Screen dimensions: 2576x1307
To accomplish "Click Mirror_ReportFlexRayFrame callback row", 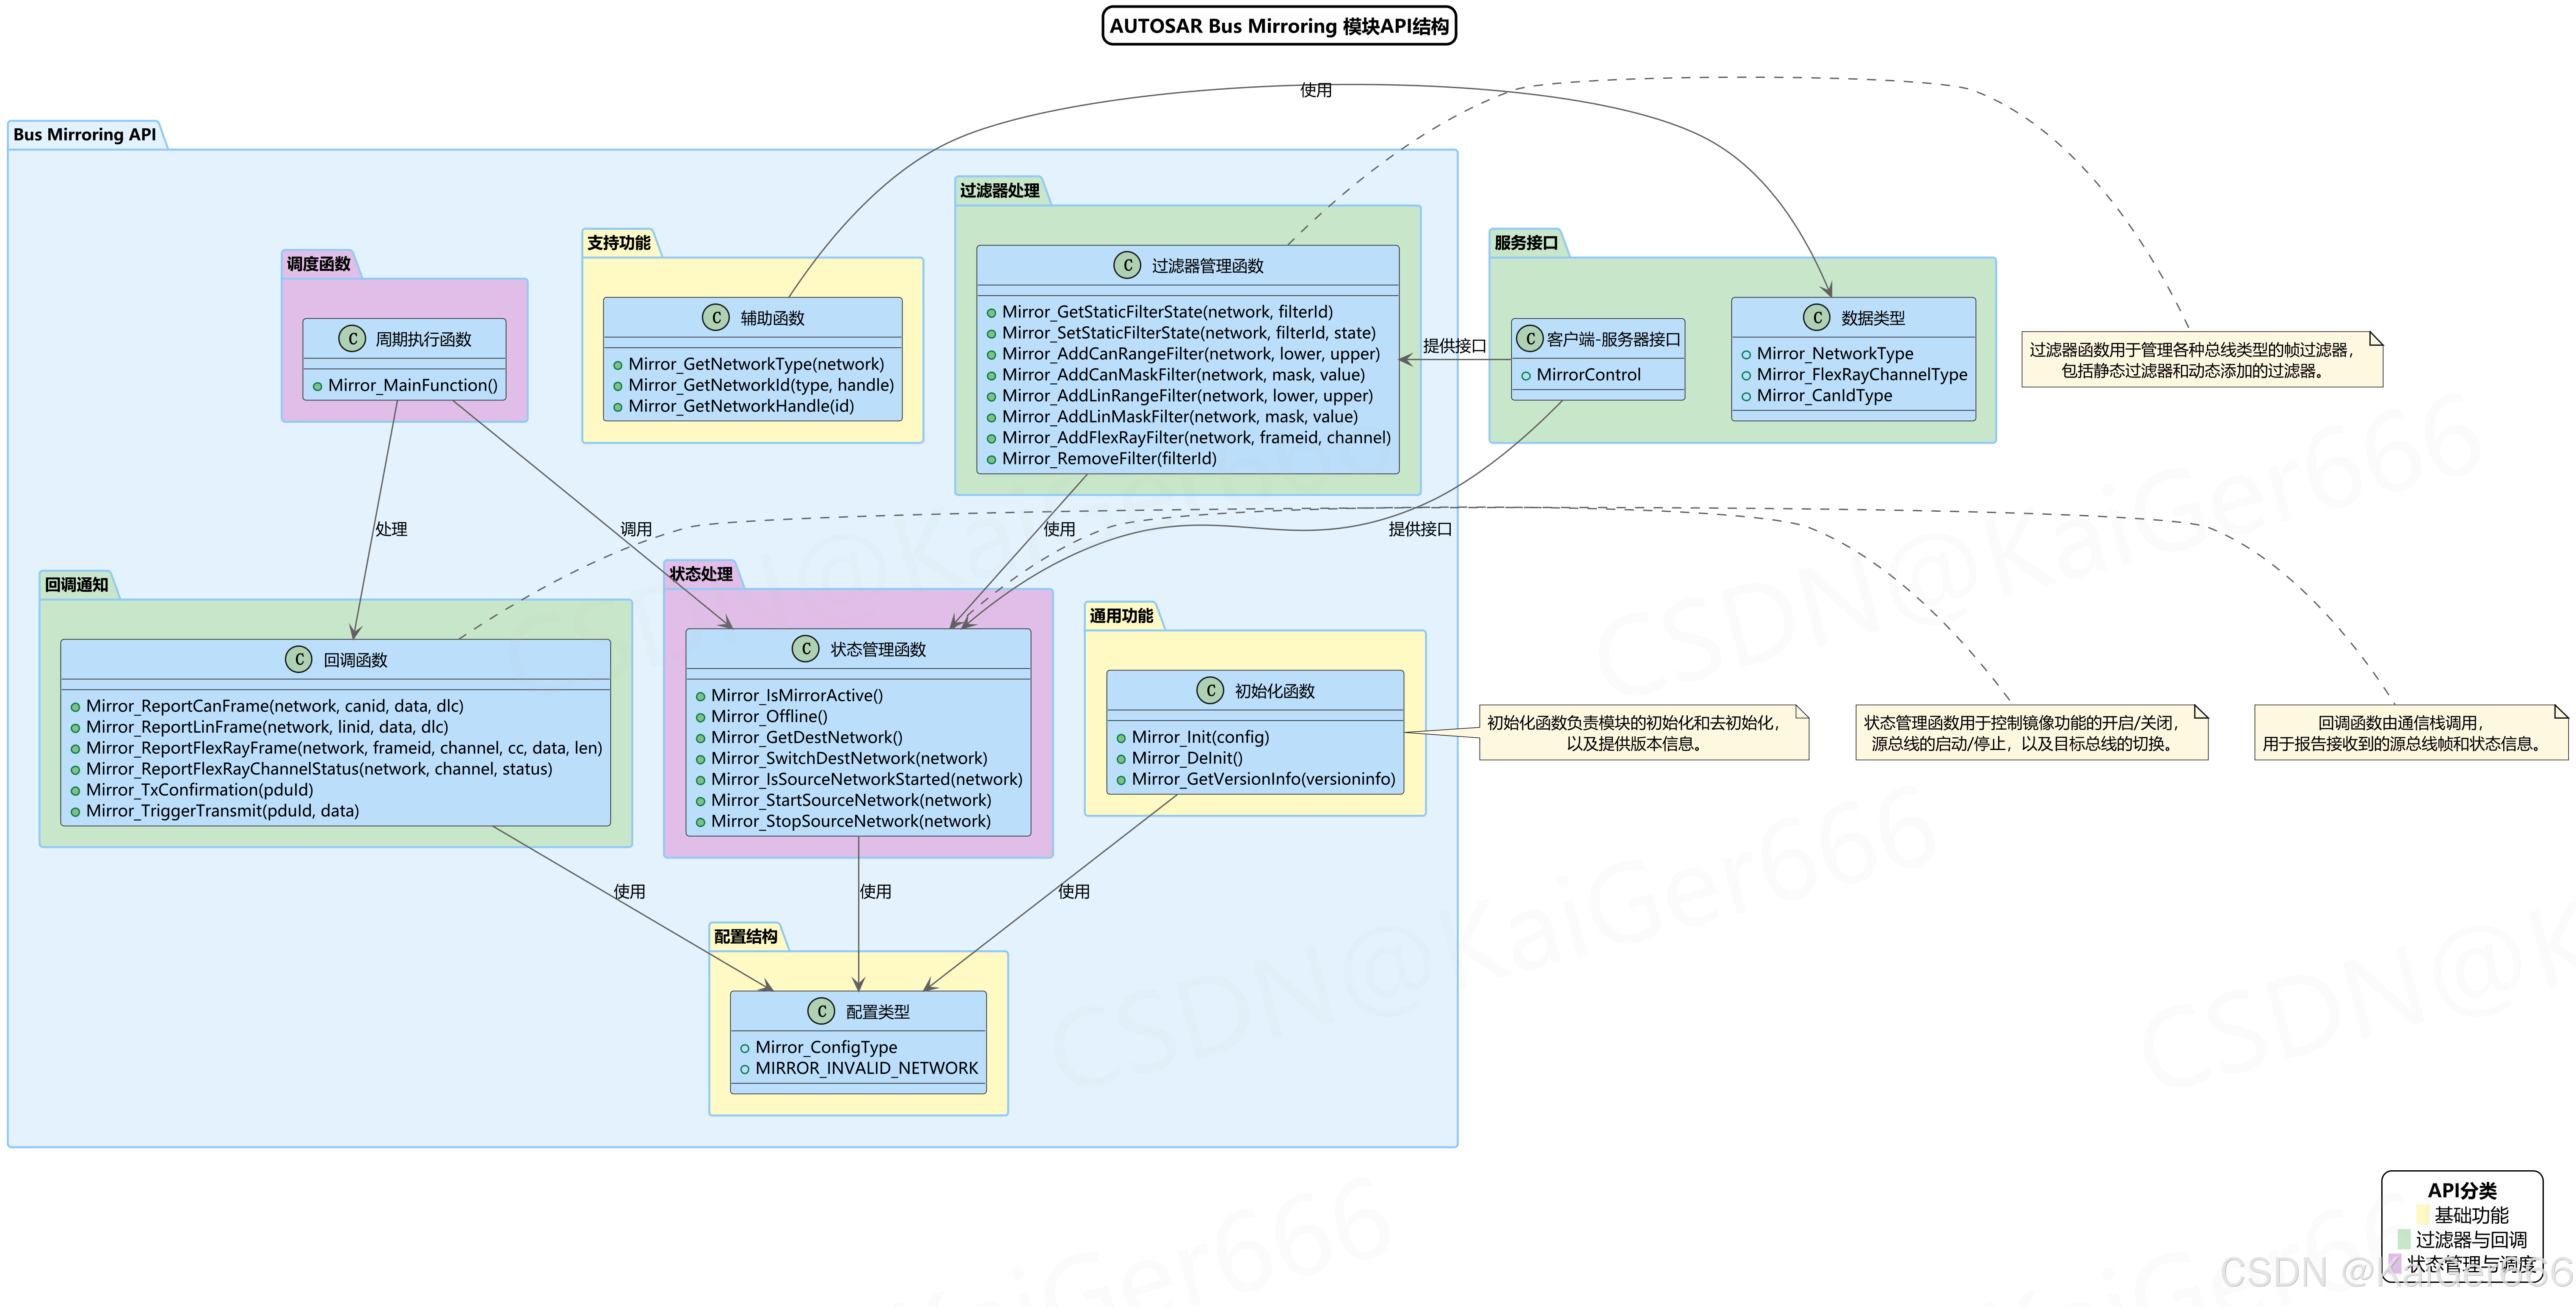I will pos(336,748).
